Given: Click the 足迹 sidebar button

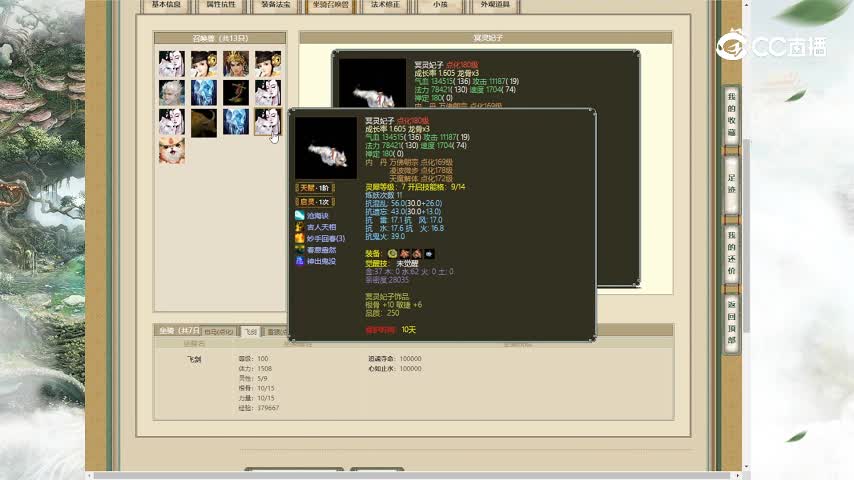Looking at the screenshot, I should [x=732, y=183].
